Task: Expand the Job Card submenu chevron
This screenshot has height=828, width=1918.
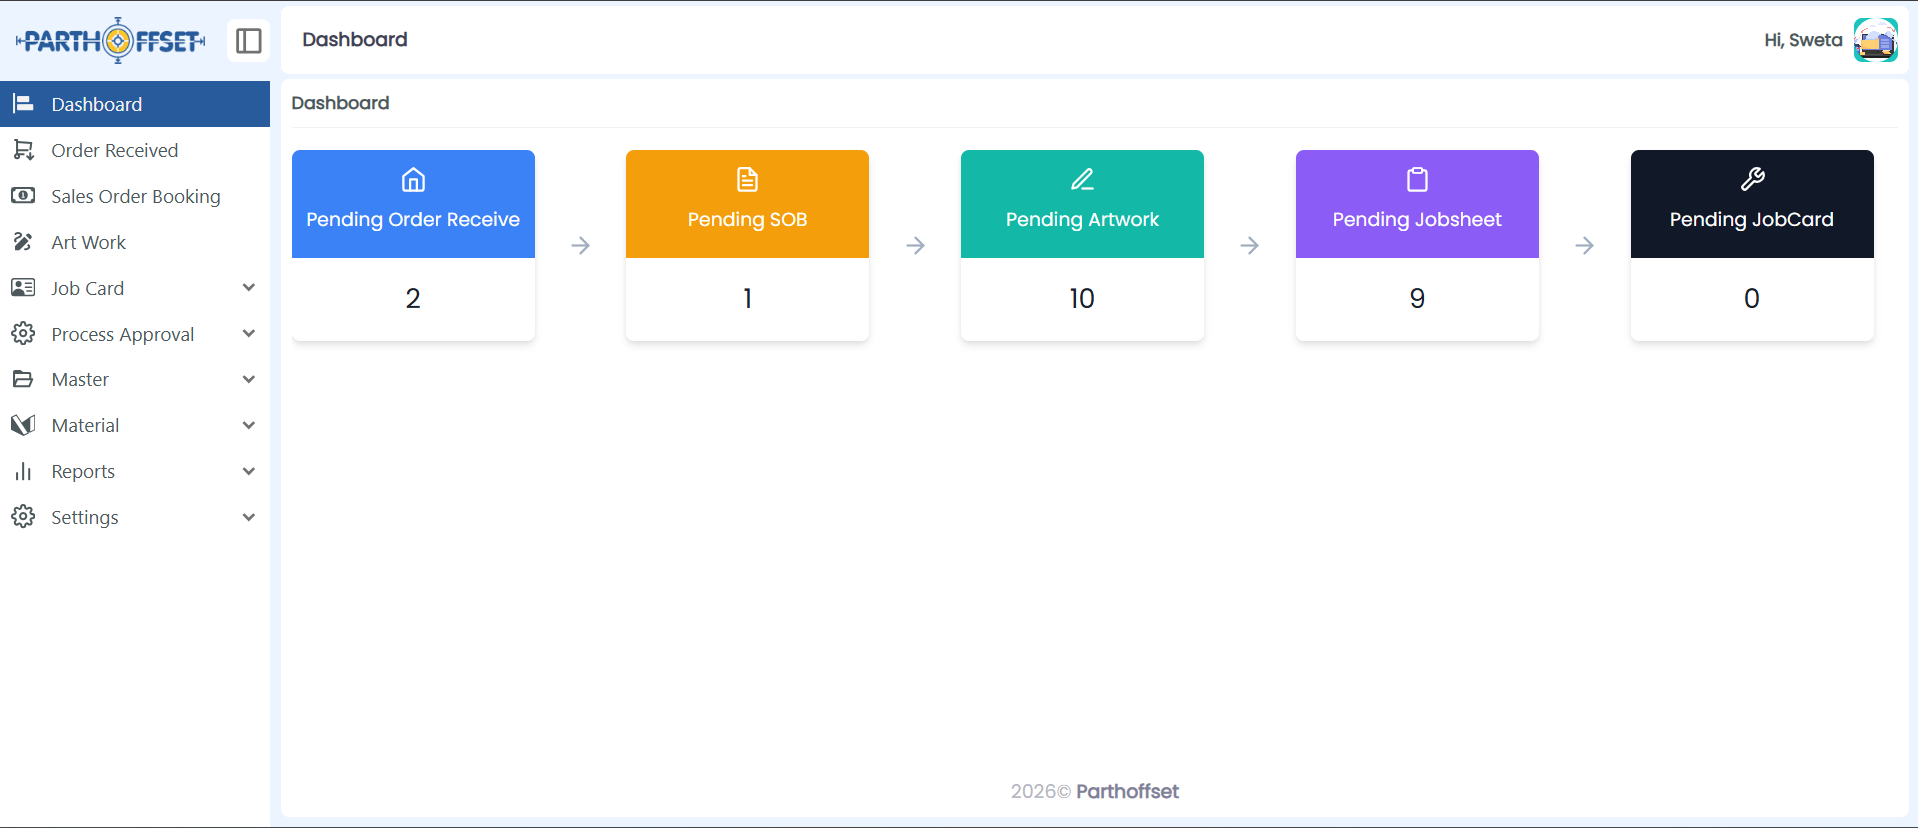Action: [249, 288]
